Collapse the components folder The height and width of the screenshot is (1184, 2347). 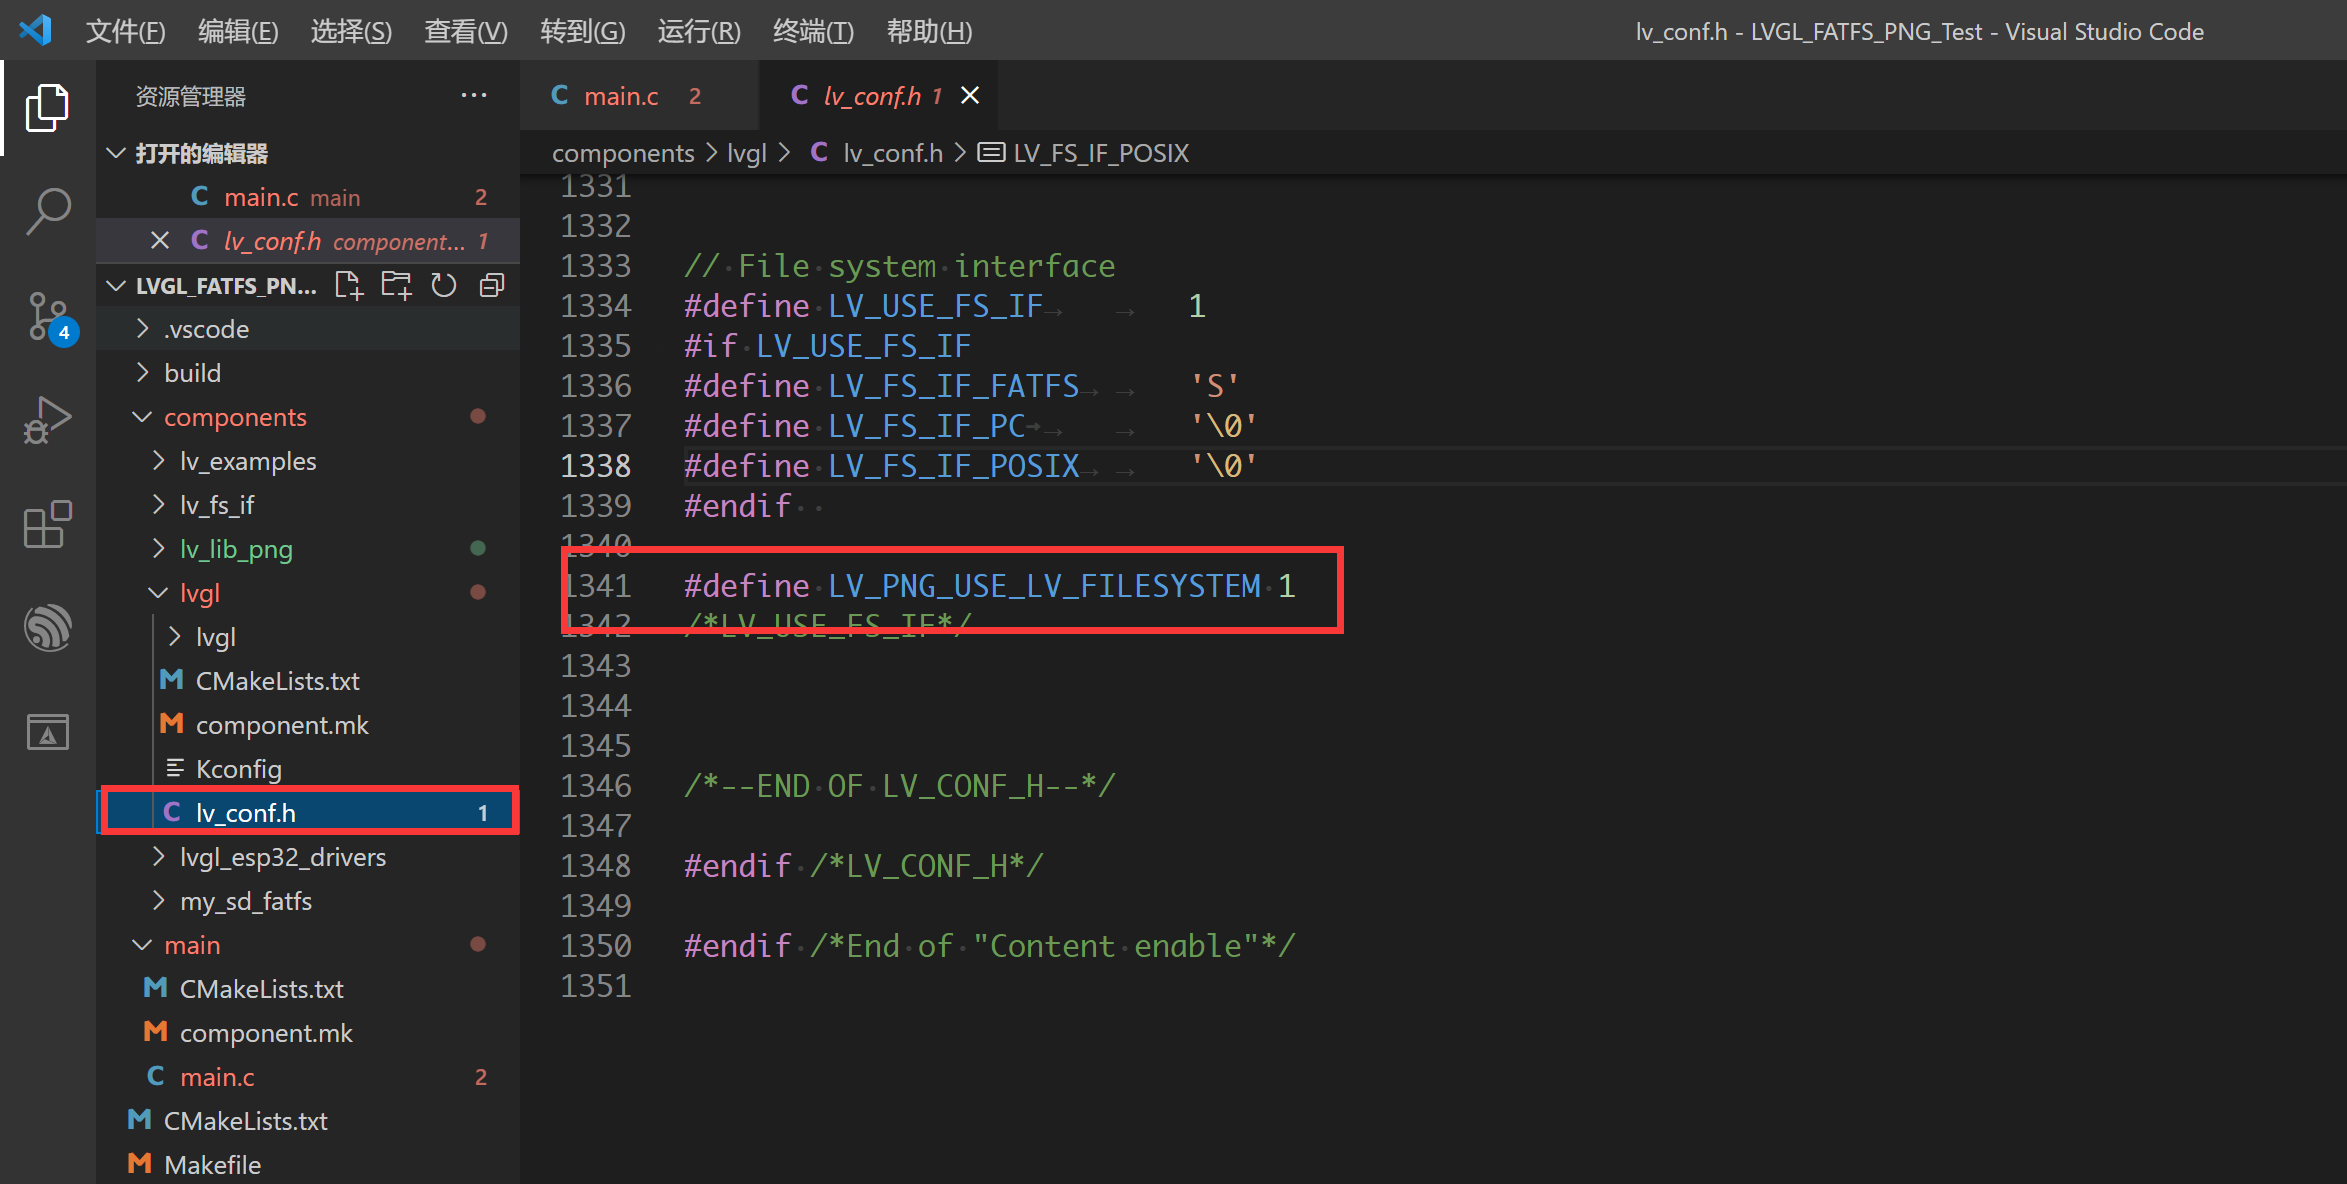tap(142, 417)
